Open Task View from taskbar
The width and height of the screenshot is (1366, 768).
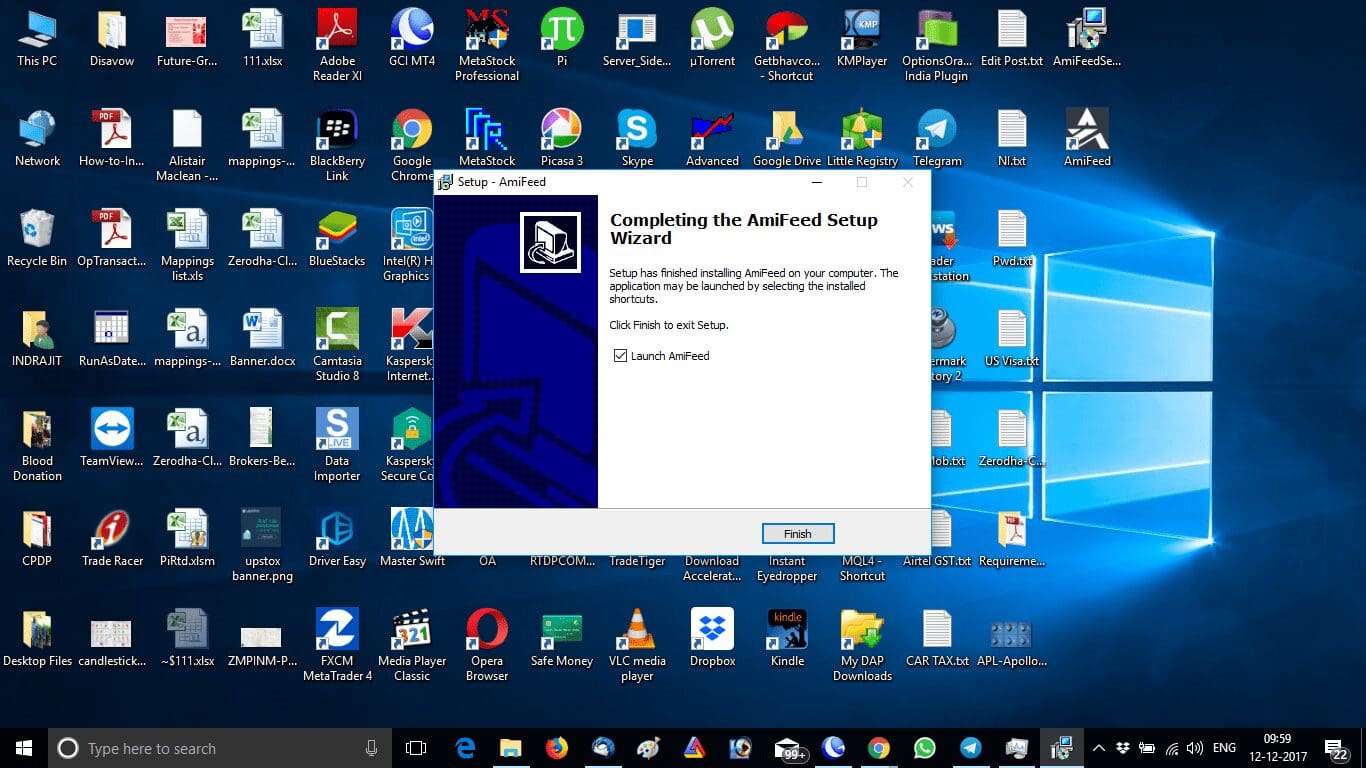tap(416, 748)
